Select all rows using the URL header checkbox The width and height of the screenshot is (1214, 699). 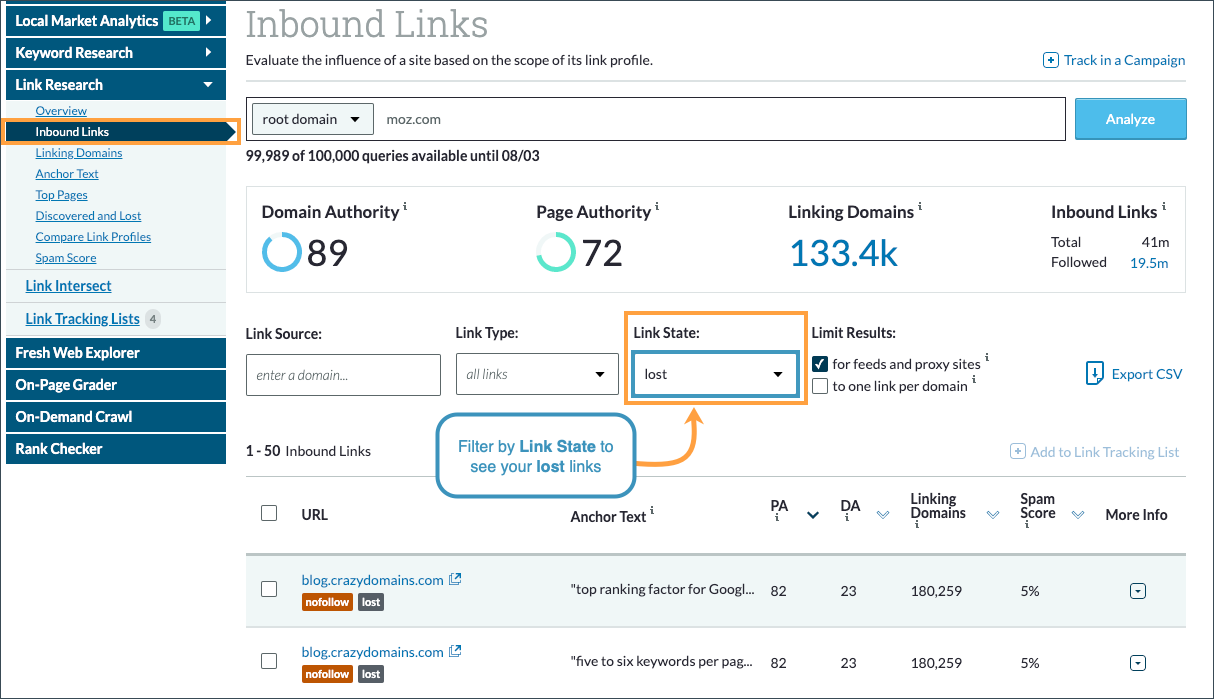269,512
